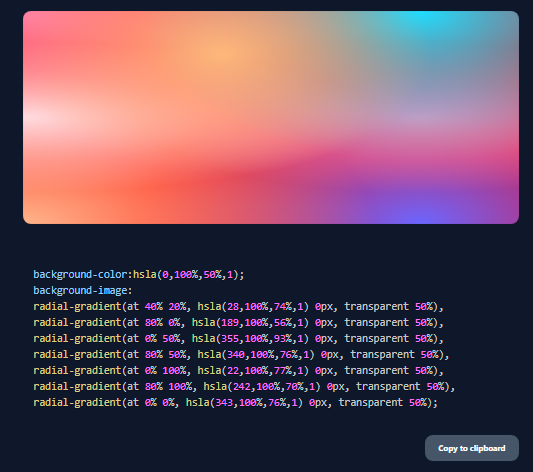Click the background-color hsla(0,100%,50%,1) line
The image size is (533, 472).
(x=139, y=275)
